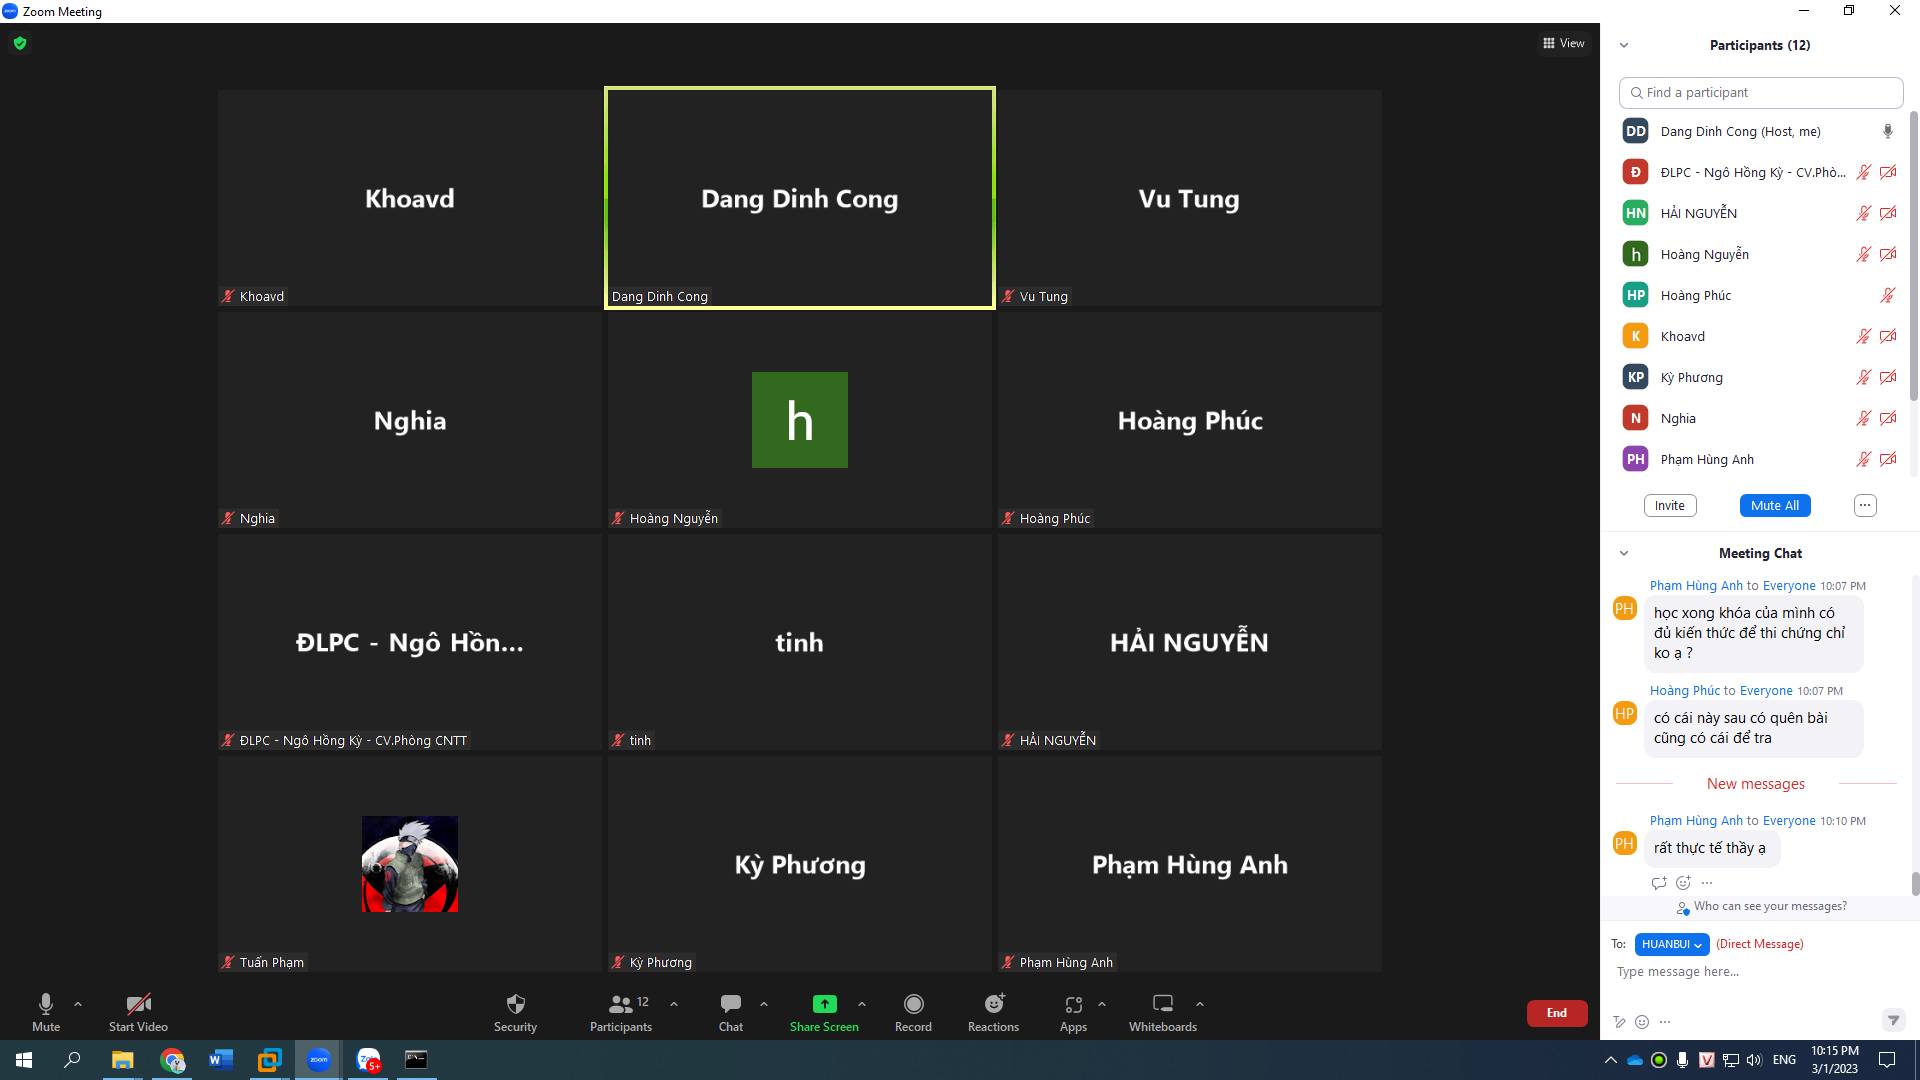Viewport: 1920px width, 1080px height.
Task: Click the taskbar search magnifier
Action: pyautogui.click(x=72, y=1060)
